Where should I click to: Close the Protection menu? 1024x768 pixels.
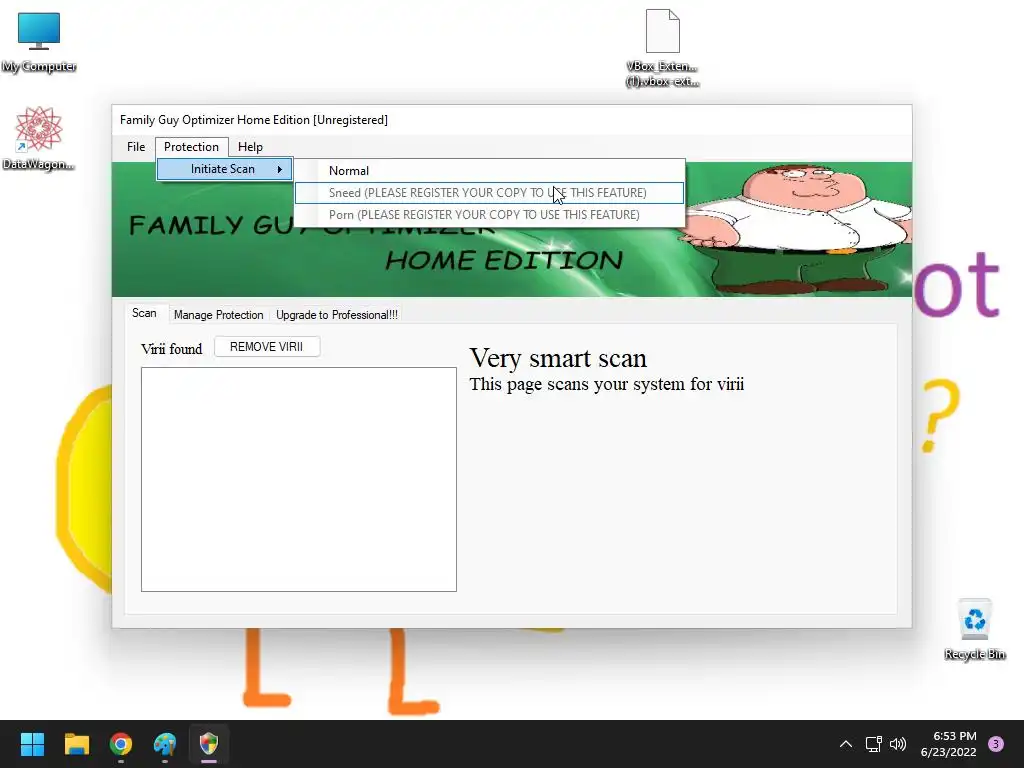(191, 147)
